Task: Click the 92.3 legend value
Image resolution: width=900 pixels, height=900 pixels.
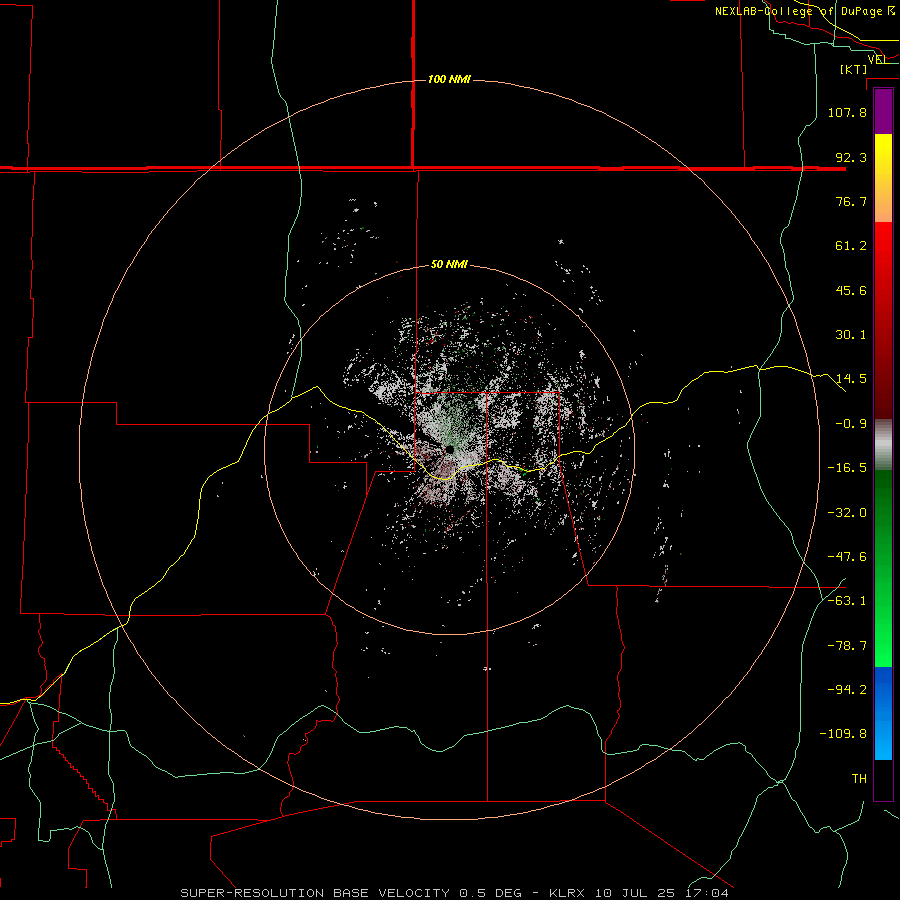Action: click(851, 157)
